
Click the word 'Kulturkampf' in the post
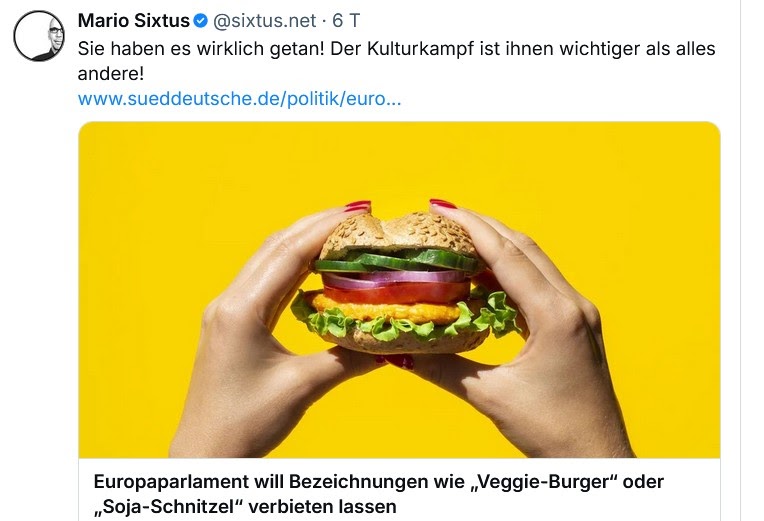point(420,49)
